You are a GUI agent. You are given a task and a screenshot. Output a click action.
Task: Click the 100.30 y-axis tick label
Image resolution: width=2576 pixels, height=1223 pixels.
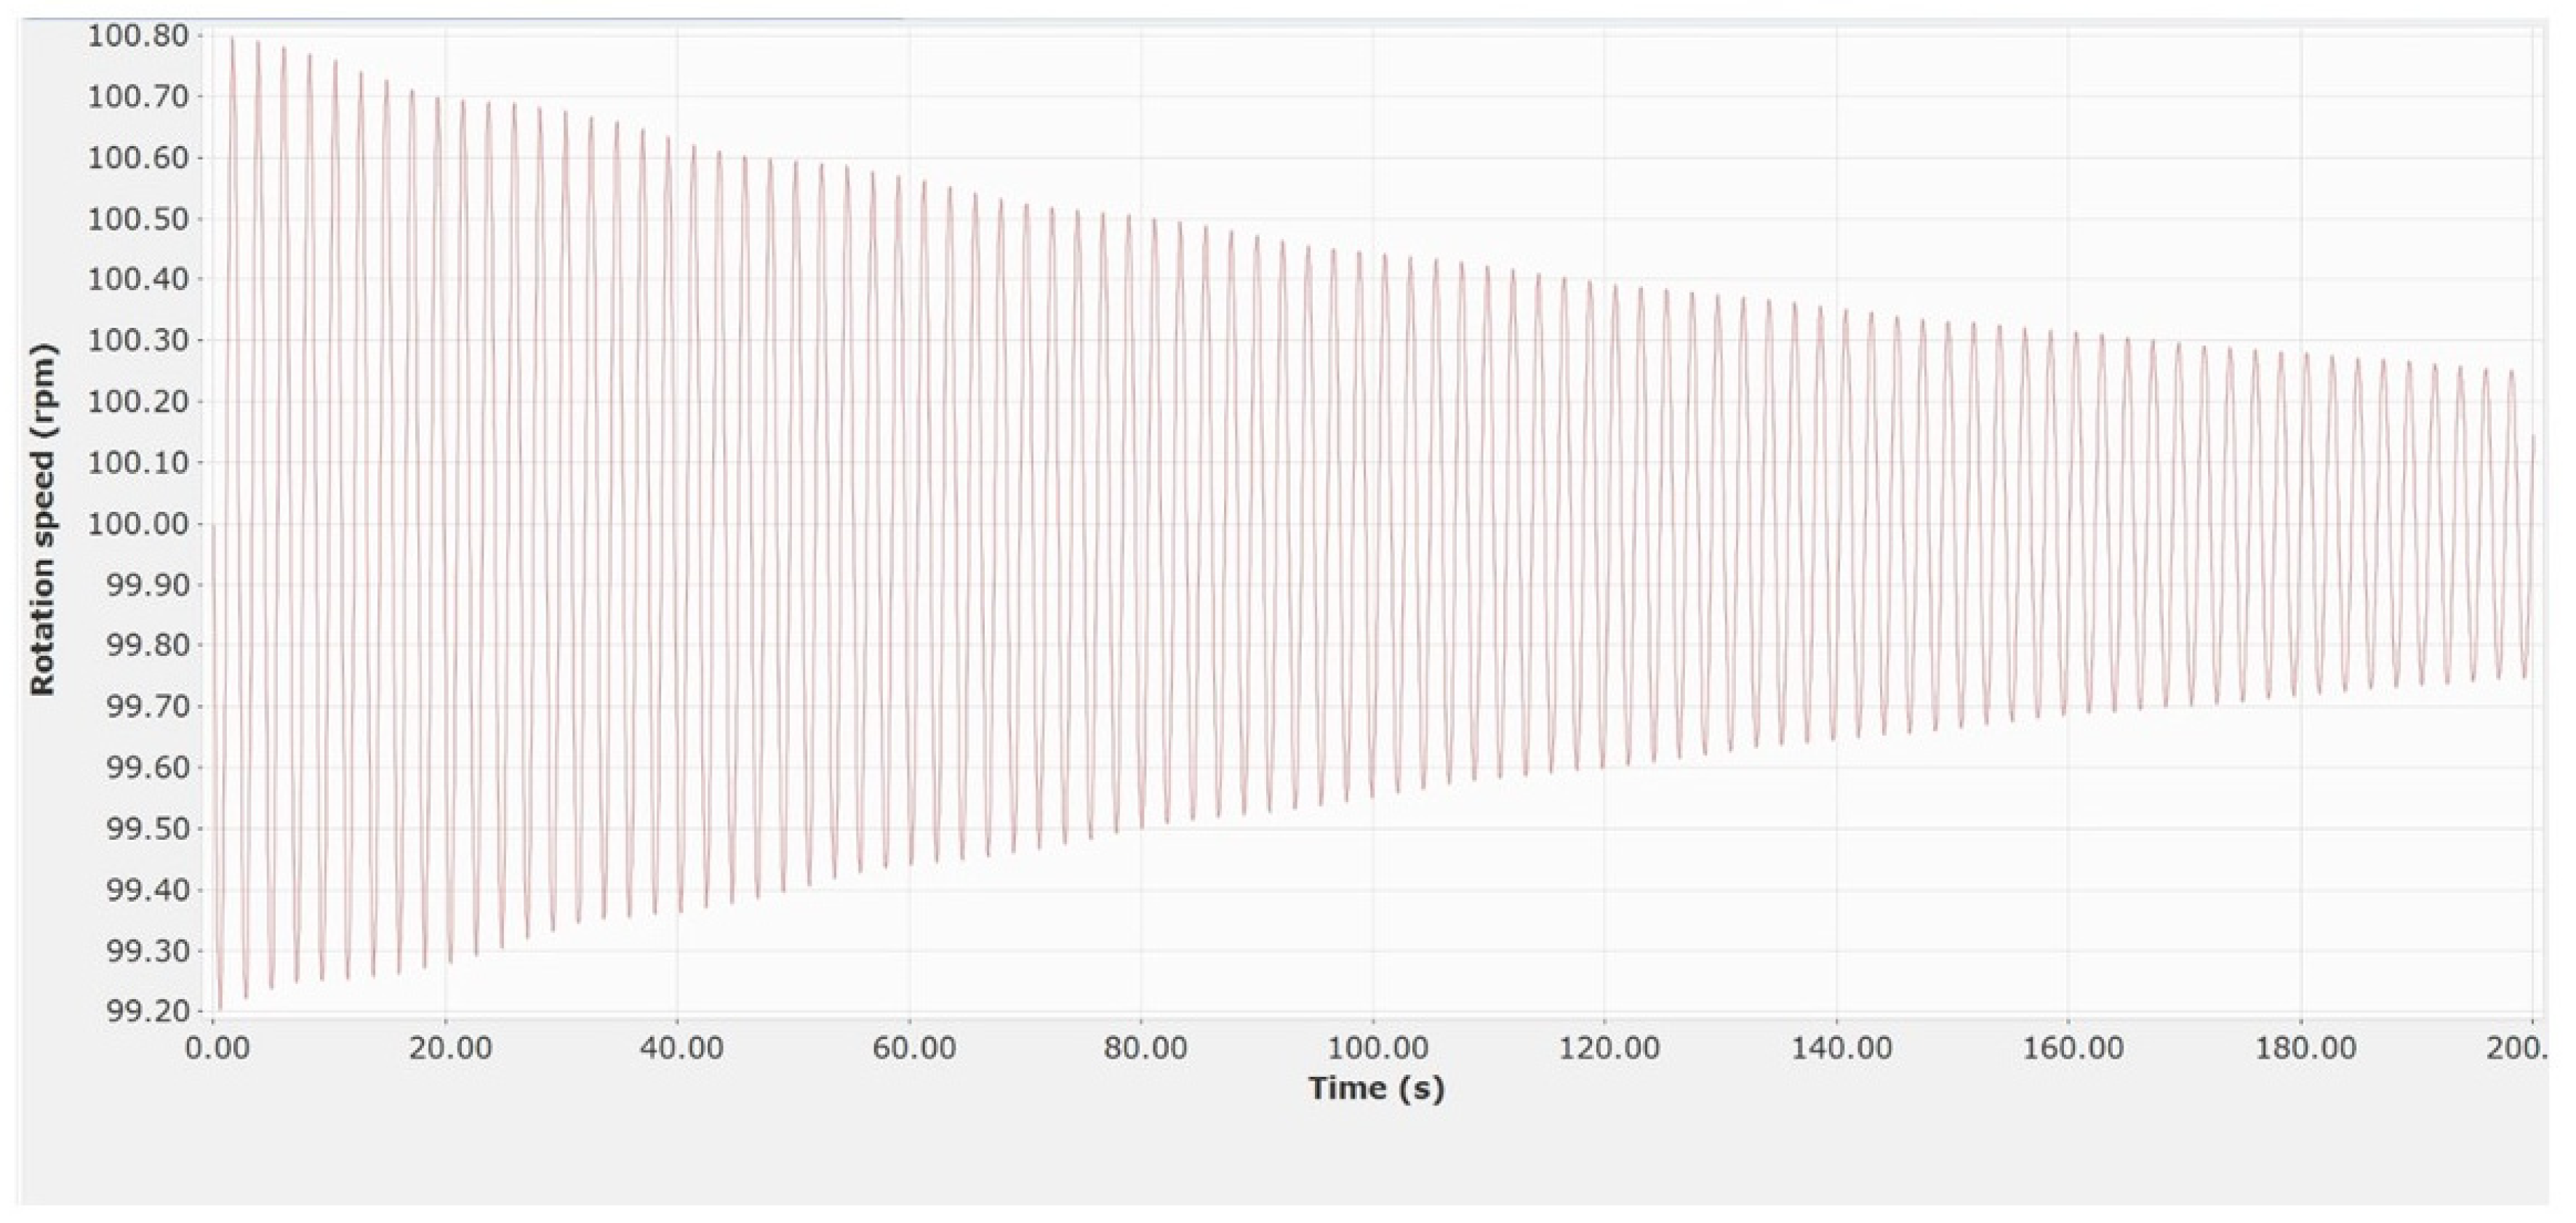(x=138, y=341)
